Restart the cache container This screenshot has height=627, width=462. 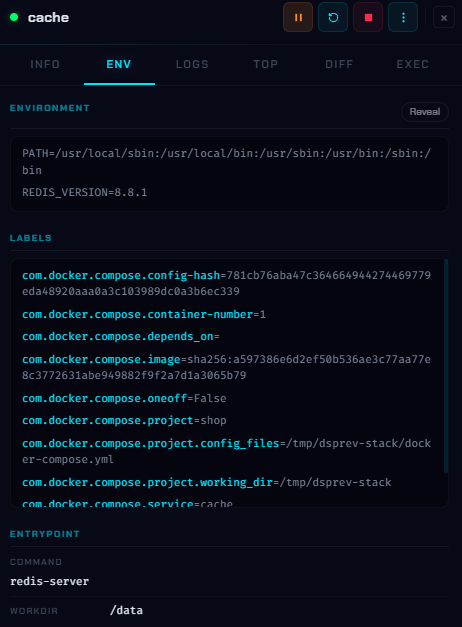(x=333, y=17)
